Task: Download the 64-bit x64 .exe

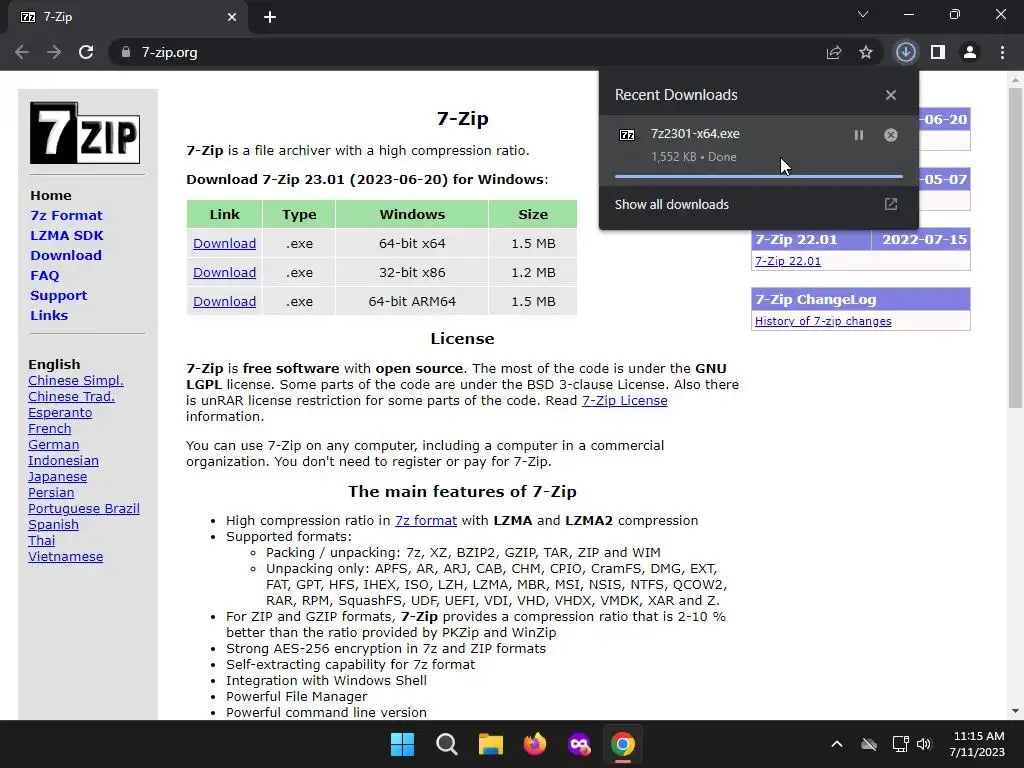Action: (x=225, y=244)
